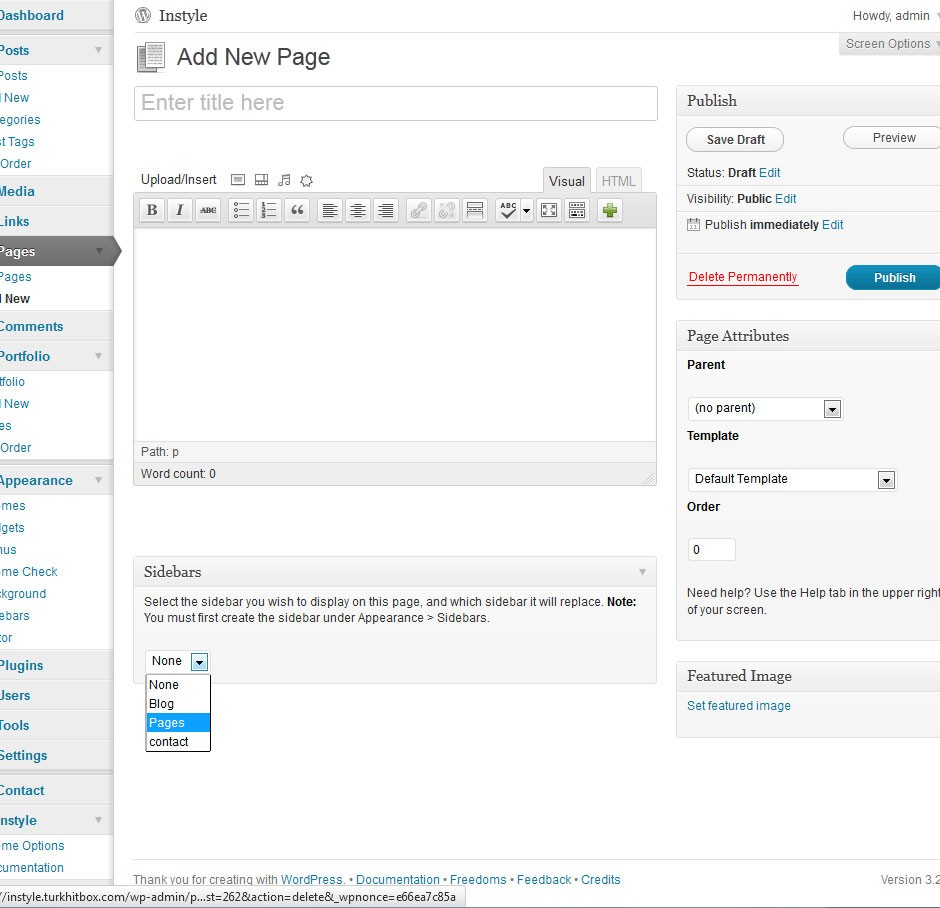The image size is (940, 908).
Task: Toggle the Instyle menu arrow
Action: coord(98,820)
